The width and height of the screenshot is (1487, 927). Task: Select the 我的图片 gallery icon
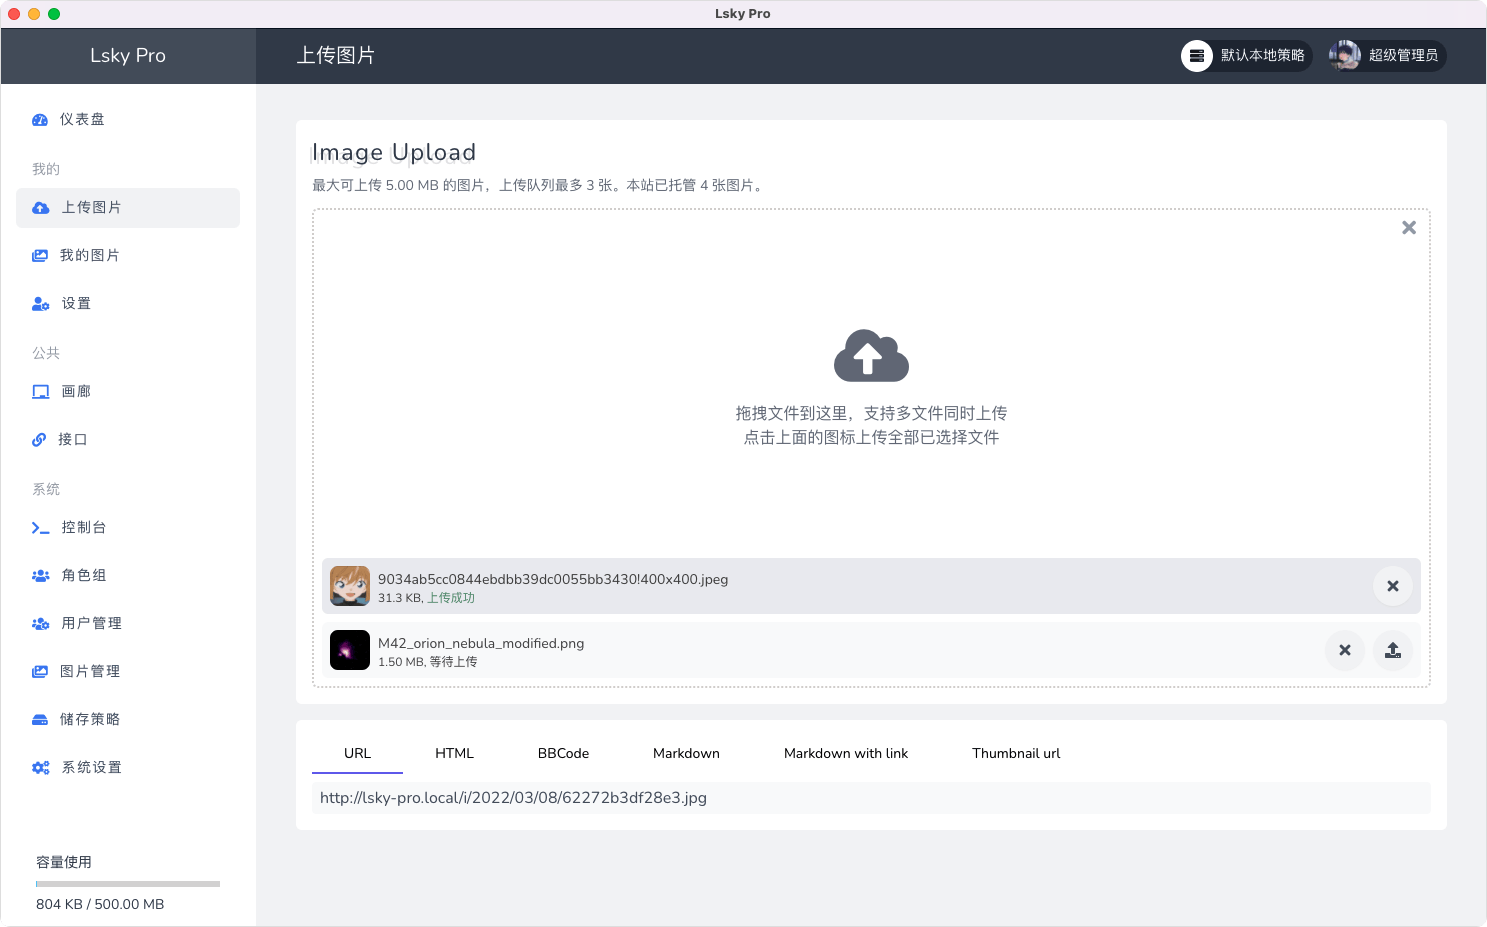40,255
